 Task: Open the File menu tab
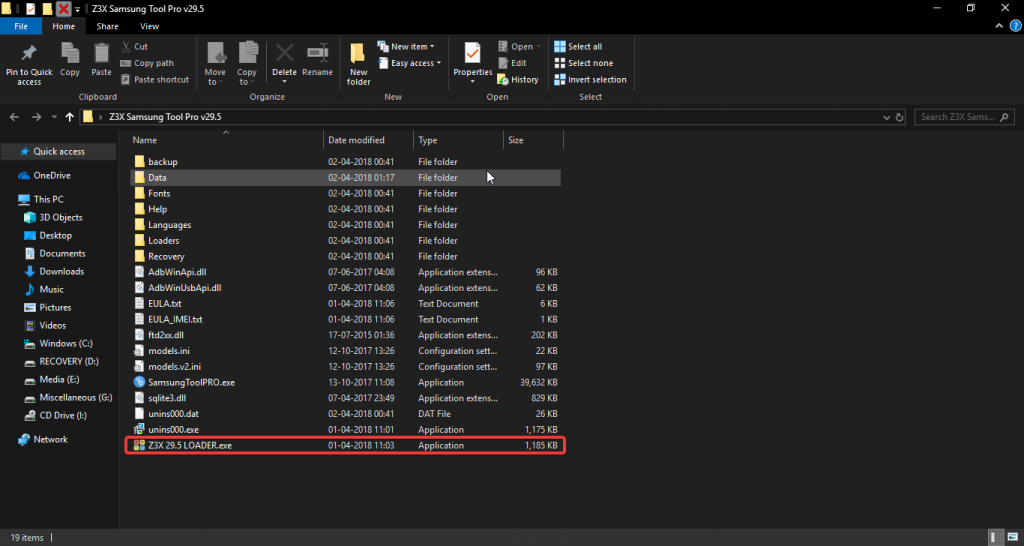coord(21,27)
